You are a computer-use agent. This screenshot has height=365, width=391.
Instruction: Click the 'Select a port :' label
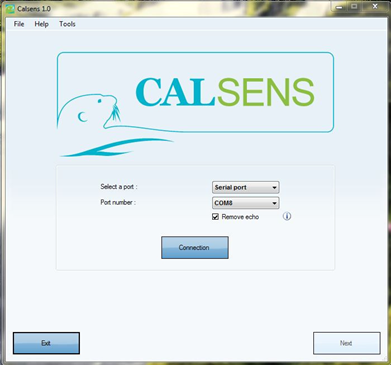pyautogui.click(x=119, y=187)
